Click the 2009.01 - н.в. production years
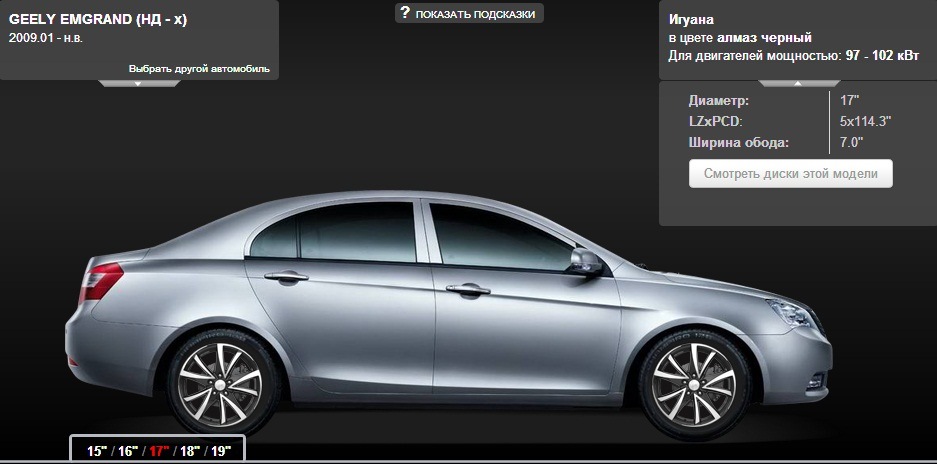The image size is (937, 464). tap(46, 38)
